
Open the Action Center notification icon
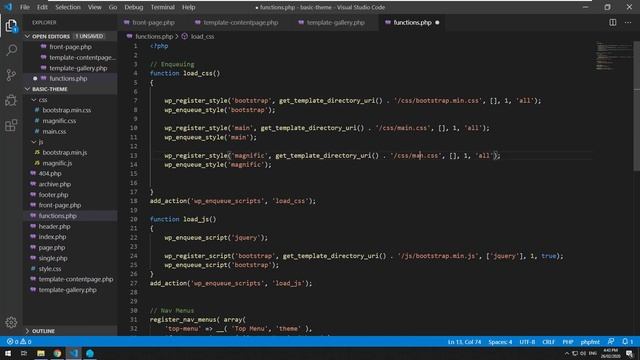(630, 353)
